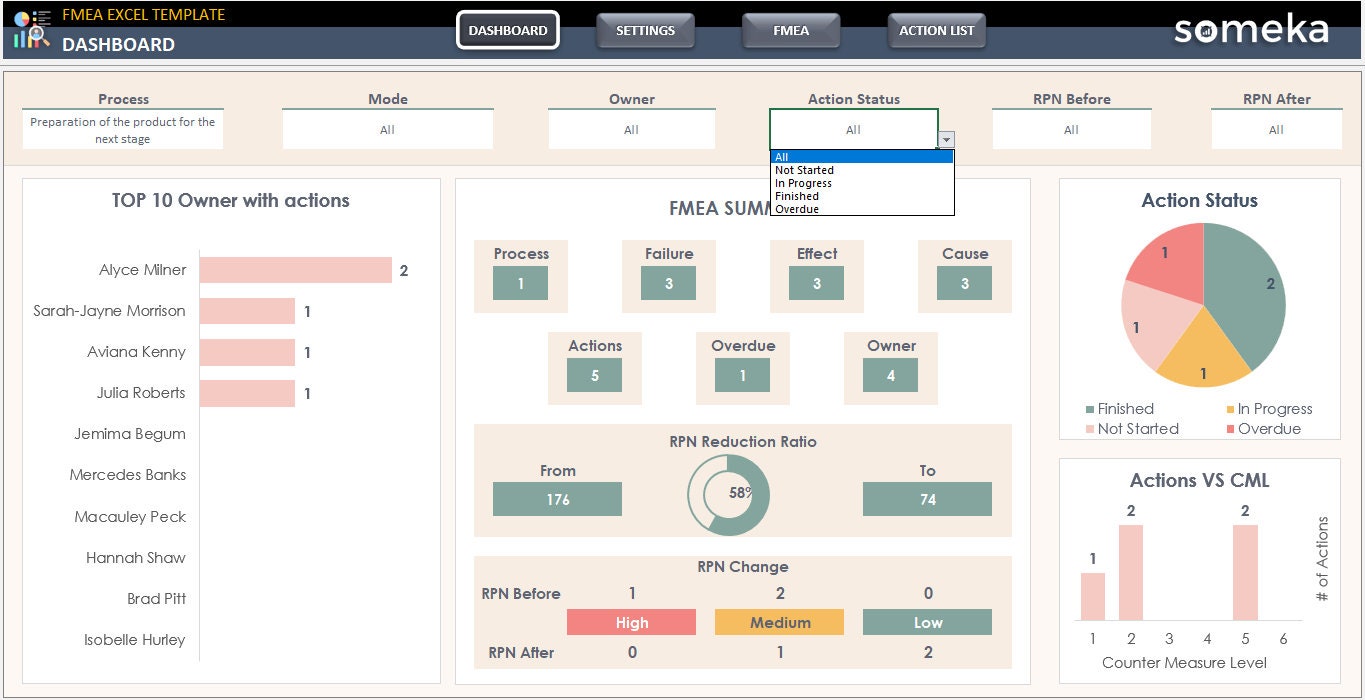Open the FMEA sheet button
The height and width of the screenshot is (700, 1365).
click(x=790, y=30)
